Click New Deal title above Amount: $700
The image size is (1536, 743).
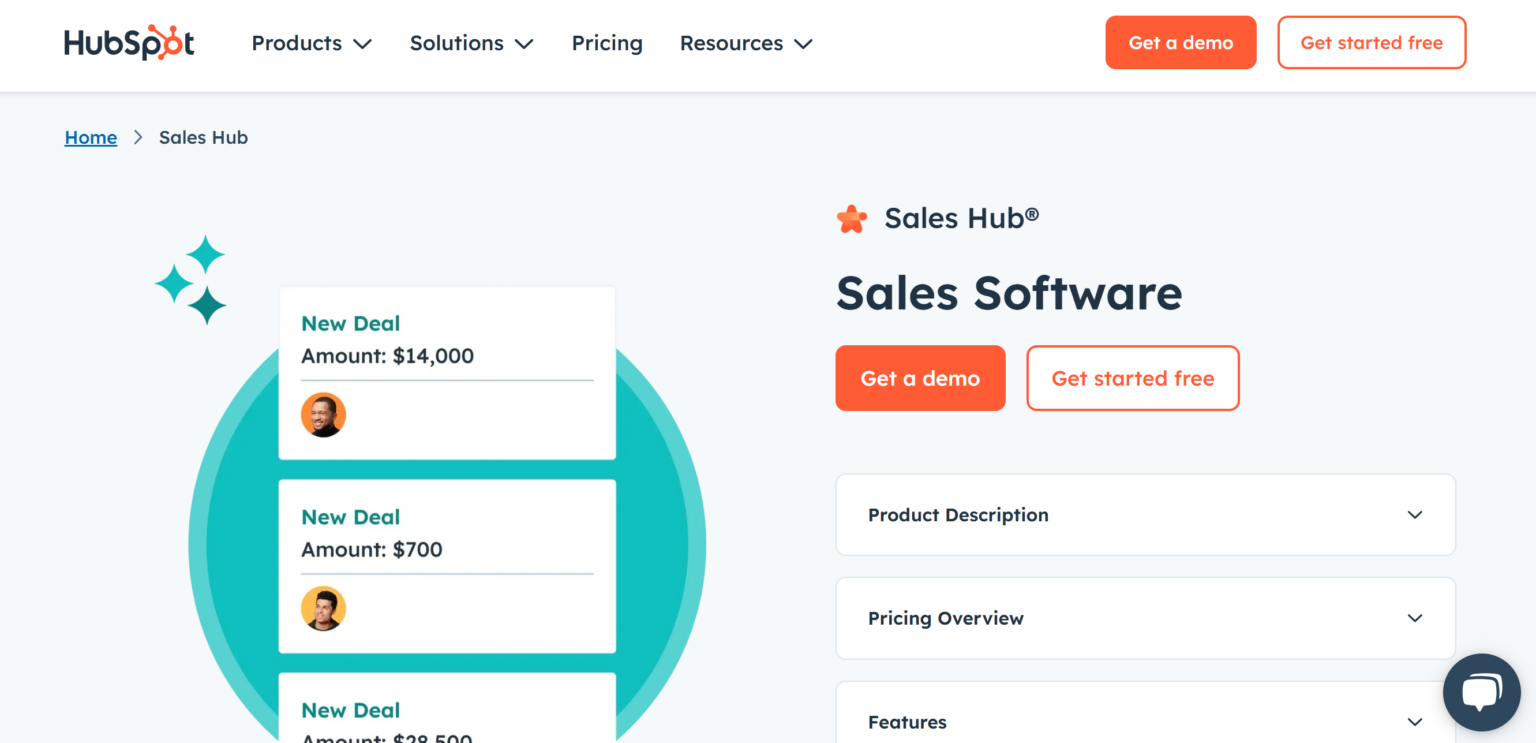351,517
